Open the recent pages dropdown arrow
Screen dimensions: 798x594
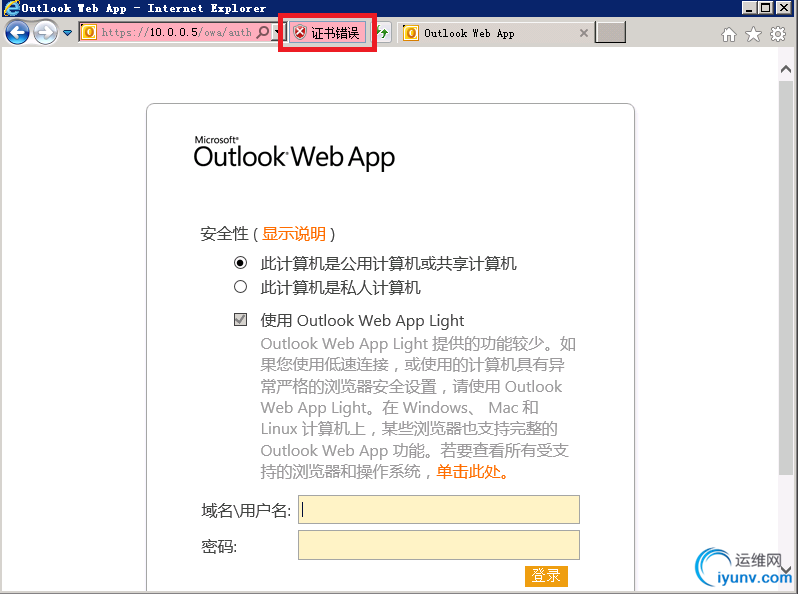[67, 33]
